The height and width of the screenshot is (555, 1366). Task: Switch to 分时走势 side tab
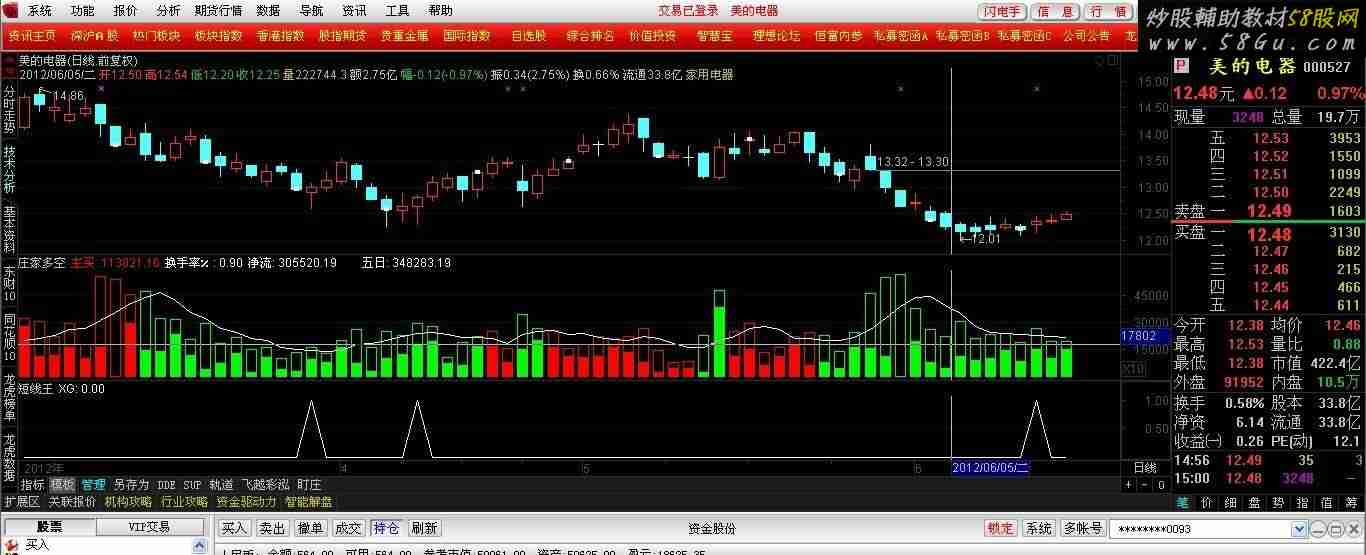click(9, 107)
